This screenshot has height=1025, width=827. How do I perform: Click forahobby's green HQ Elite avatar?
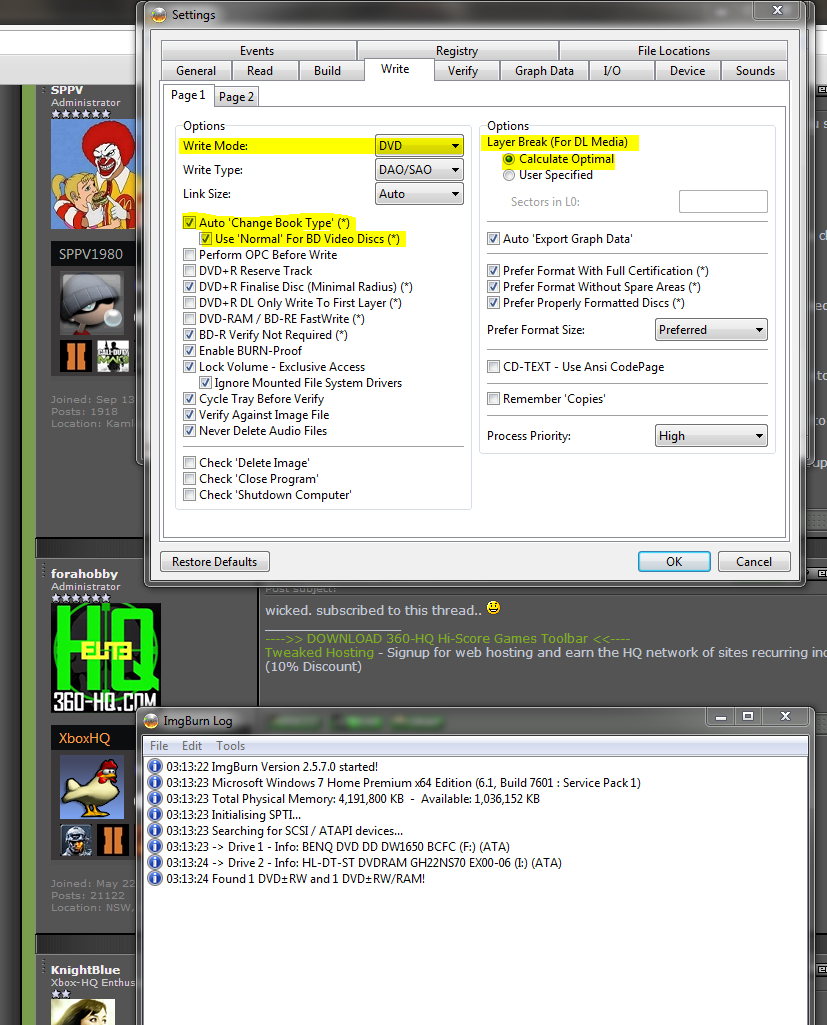point(106,658)
